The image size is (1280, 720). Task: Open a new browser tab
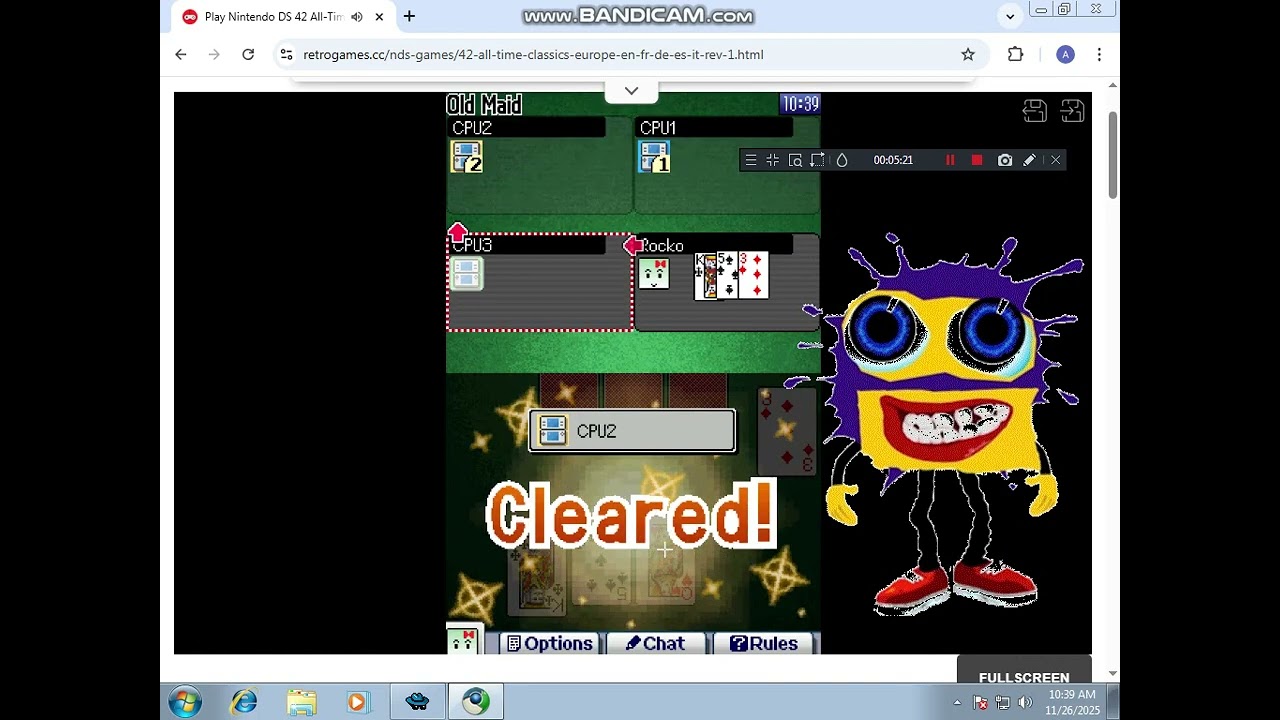point(409,17)
